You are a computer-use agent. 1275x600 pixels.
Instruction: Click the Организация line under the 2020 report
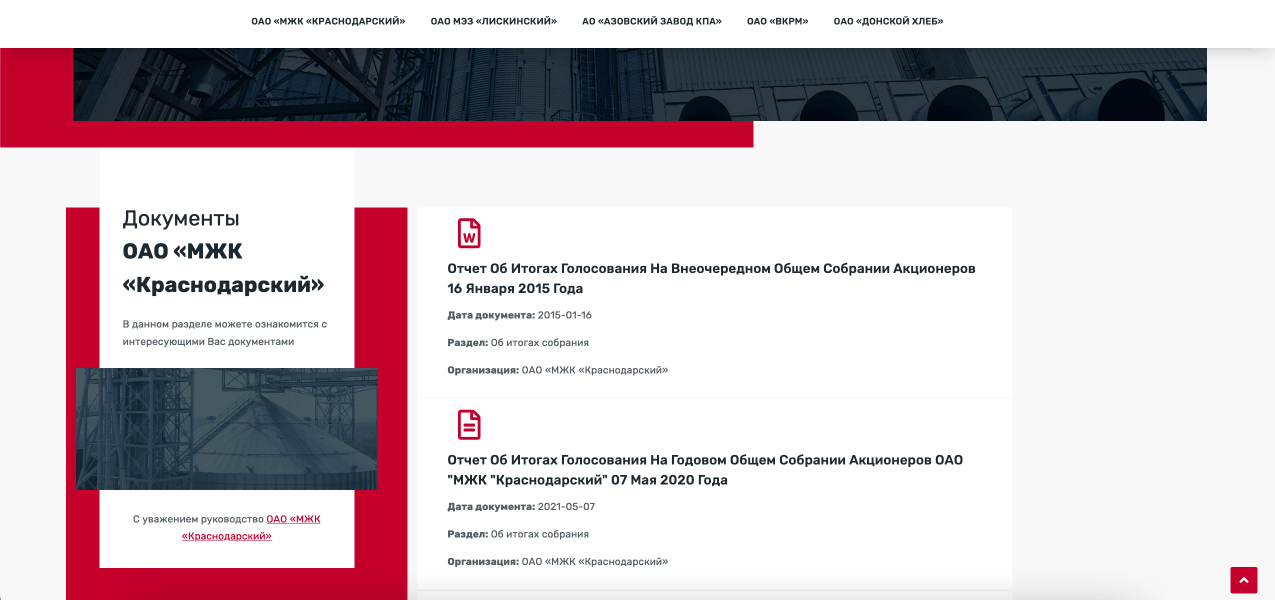[x=557, y=562]
